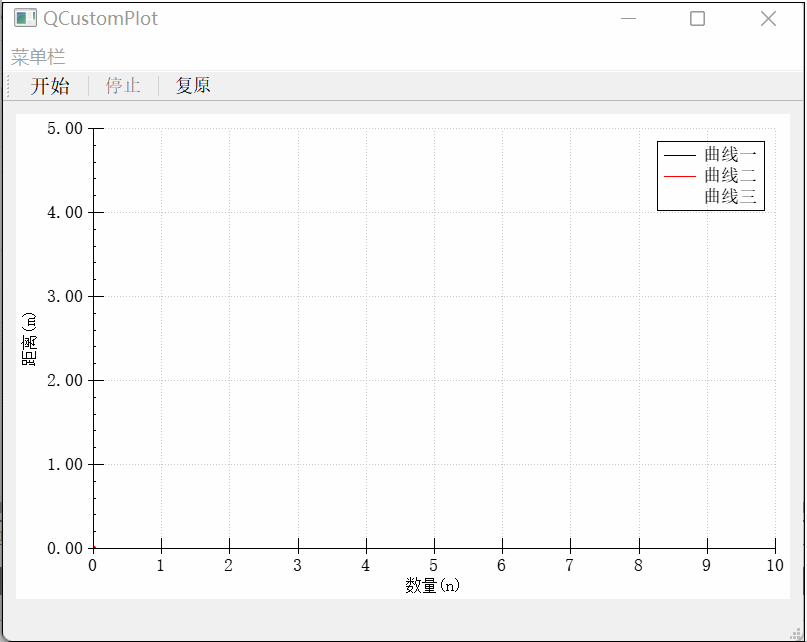The width and height of the screenshot is (807, 642).
Task: Click the x-axis tick label 5
Action: pyautogui.click(x=433, y=566)
